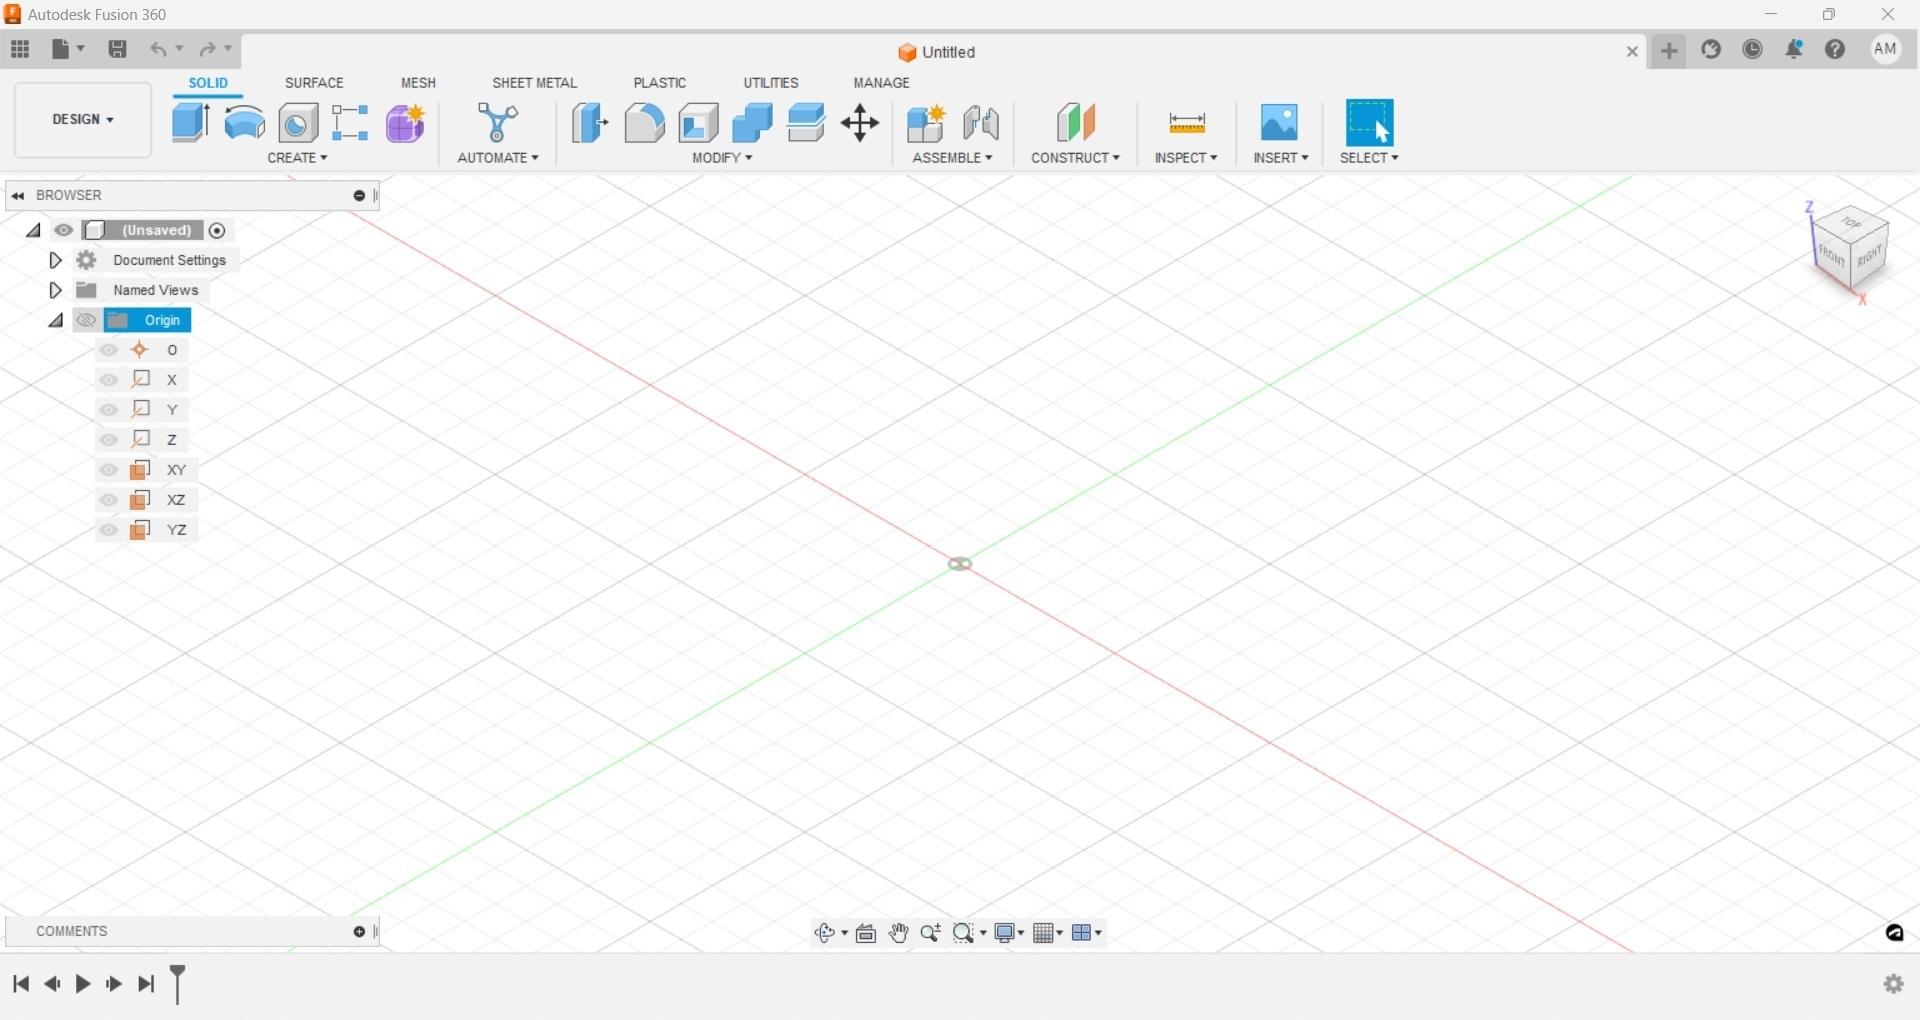Click the Assemble new component icon
1926x1020 pixels.
pos(927,123)
